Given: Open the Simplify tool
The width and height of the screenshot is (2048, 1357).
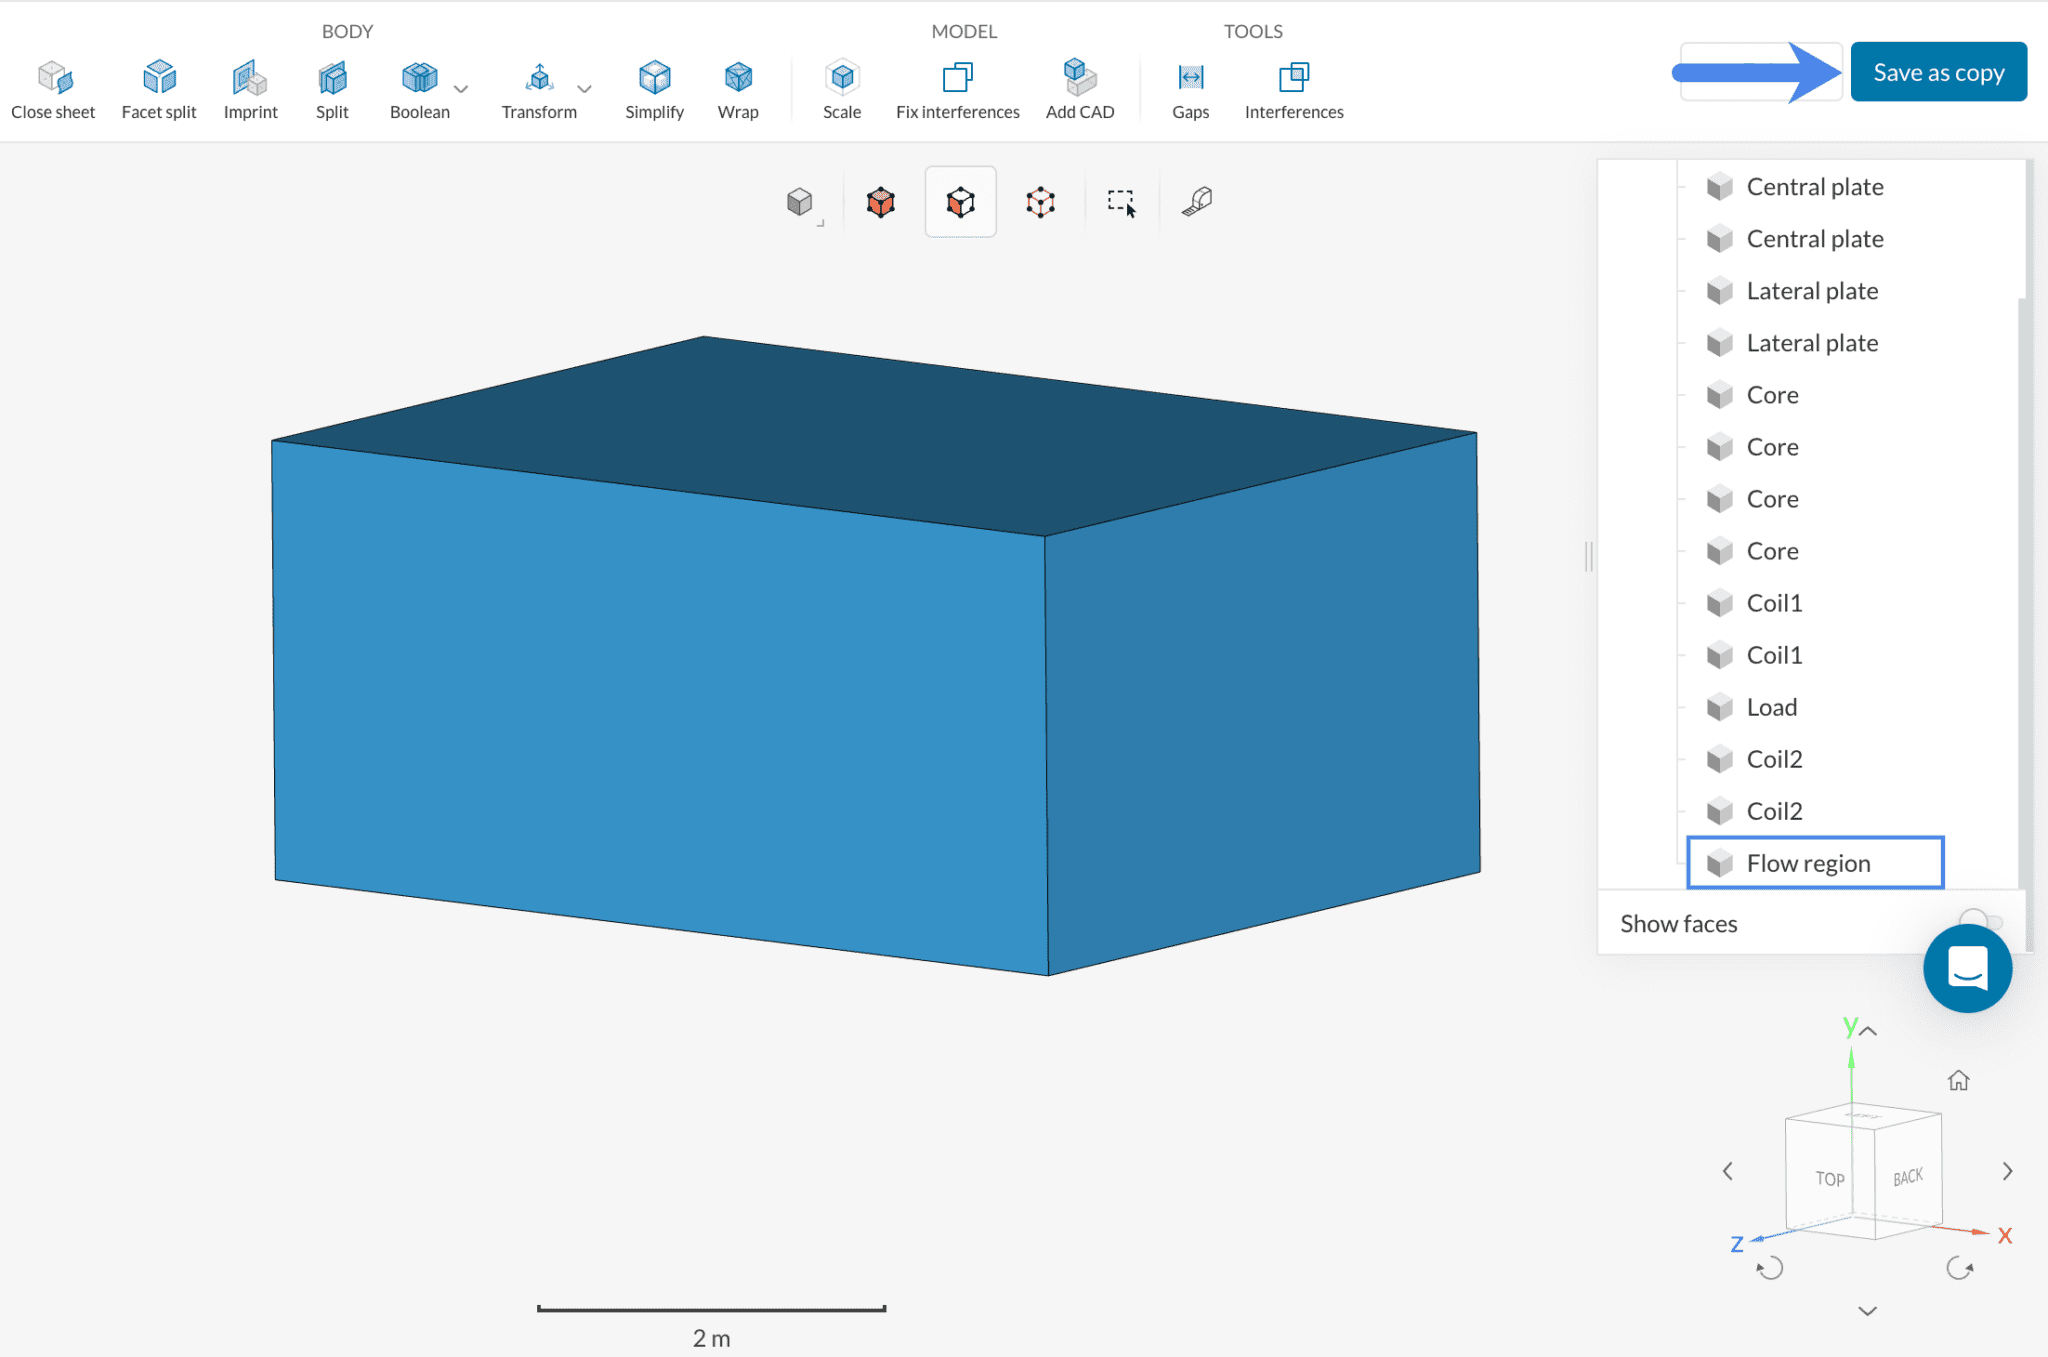Looking at the screenshot, I should tap(654, 88).
